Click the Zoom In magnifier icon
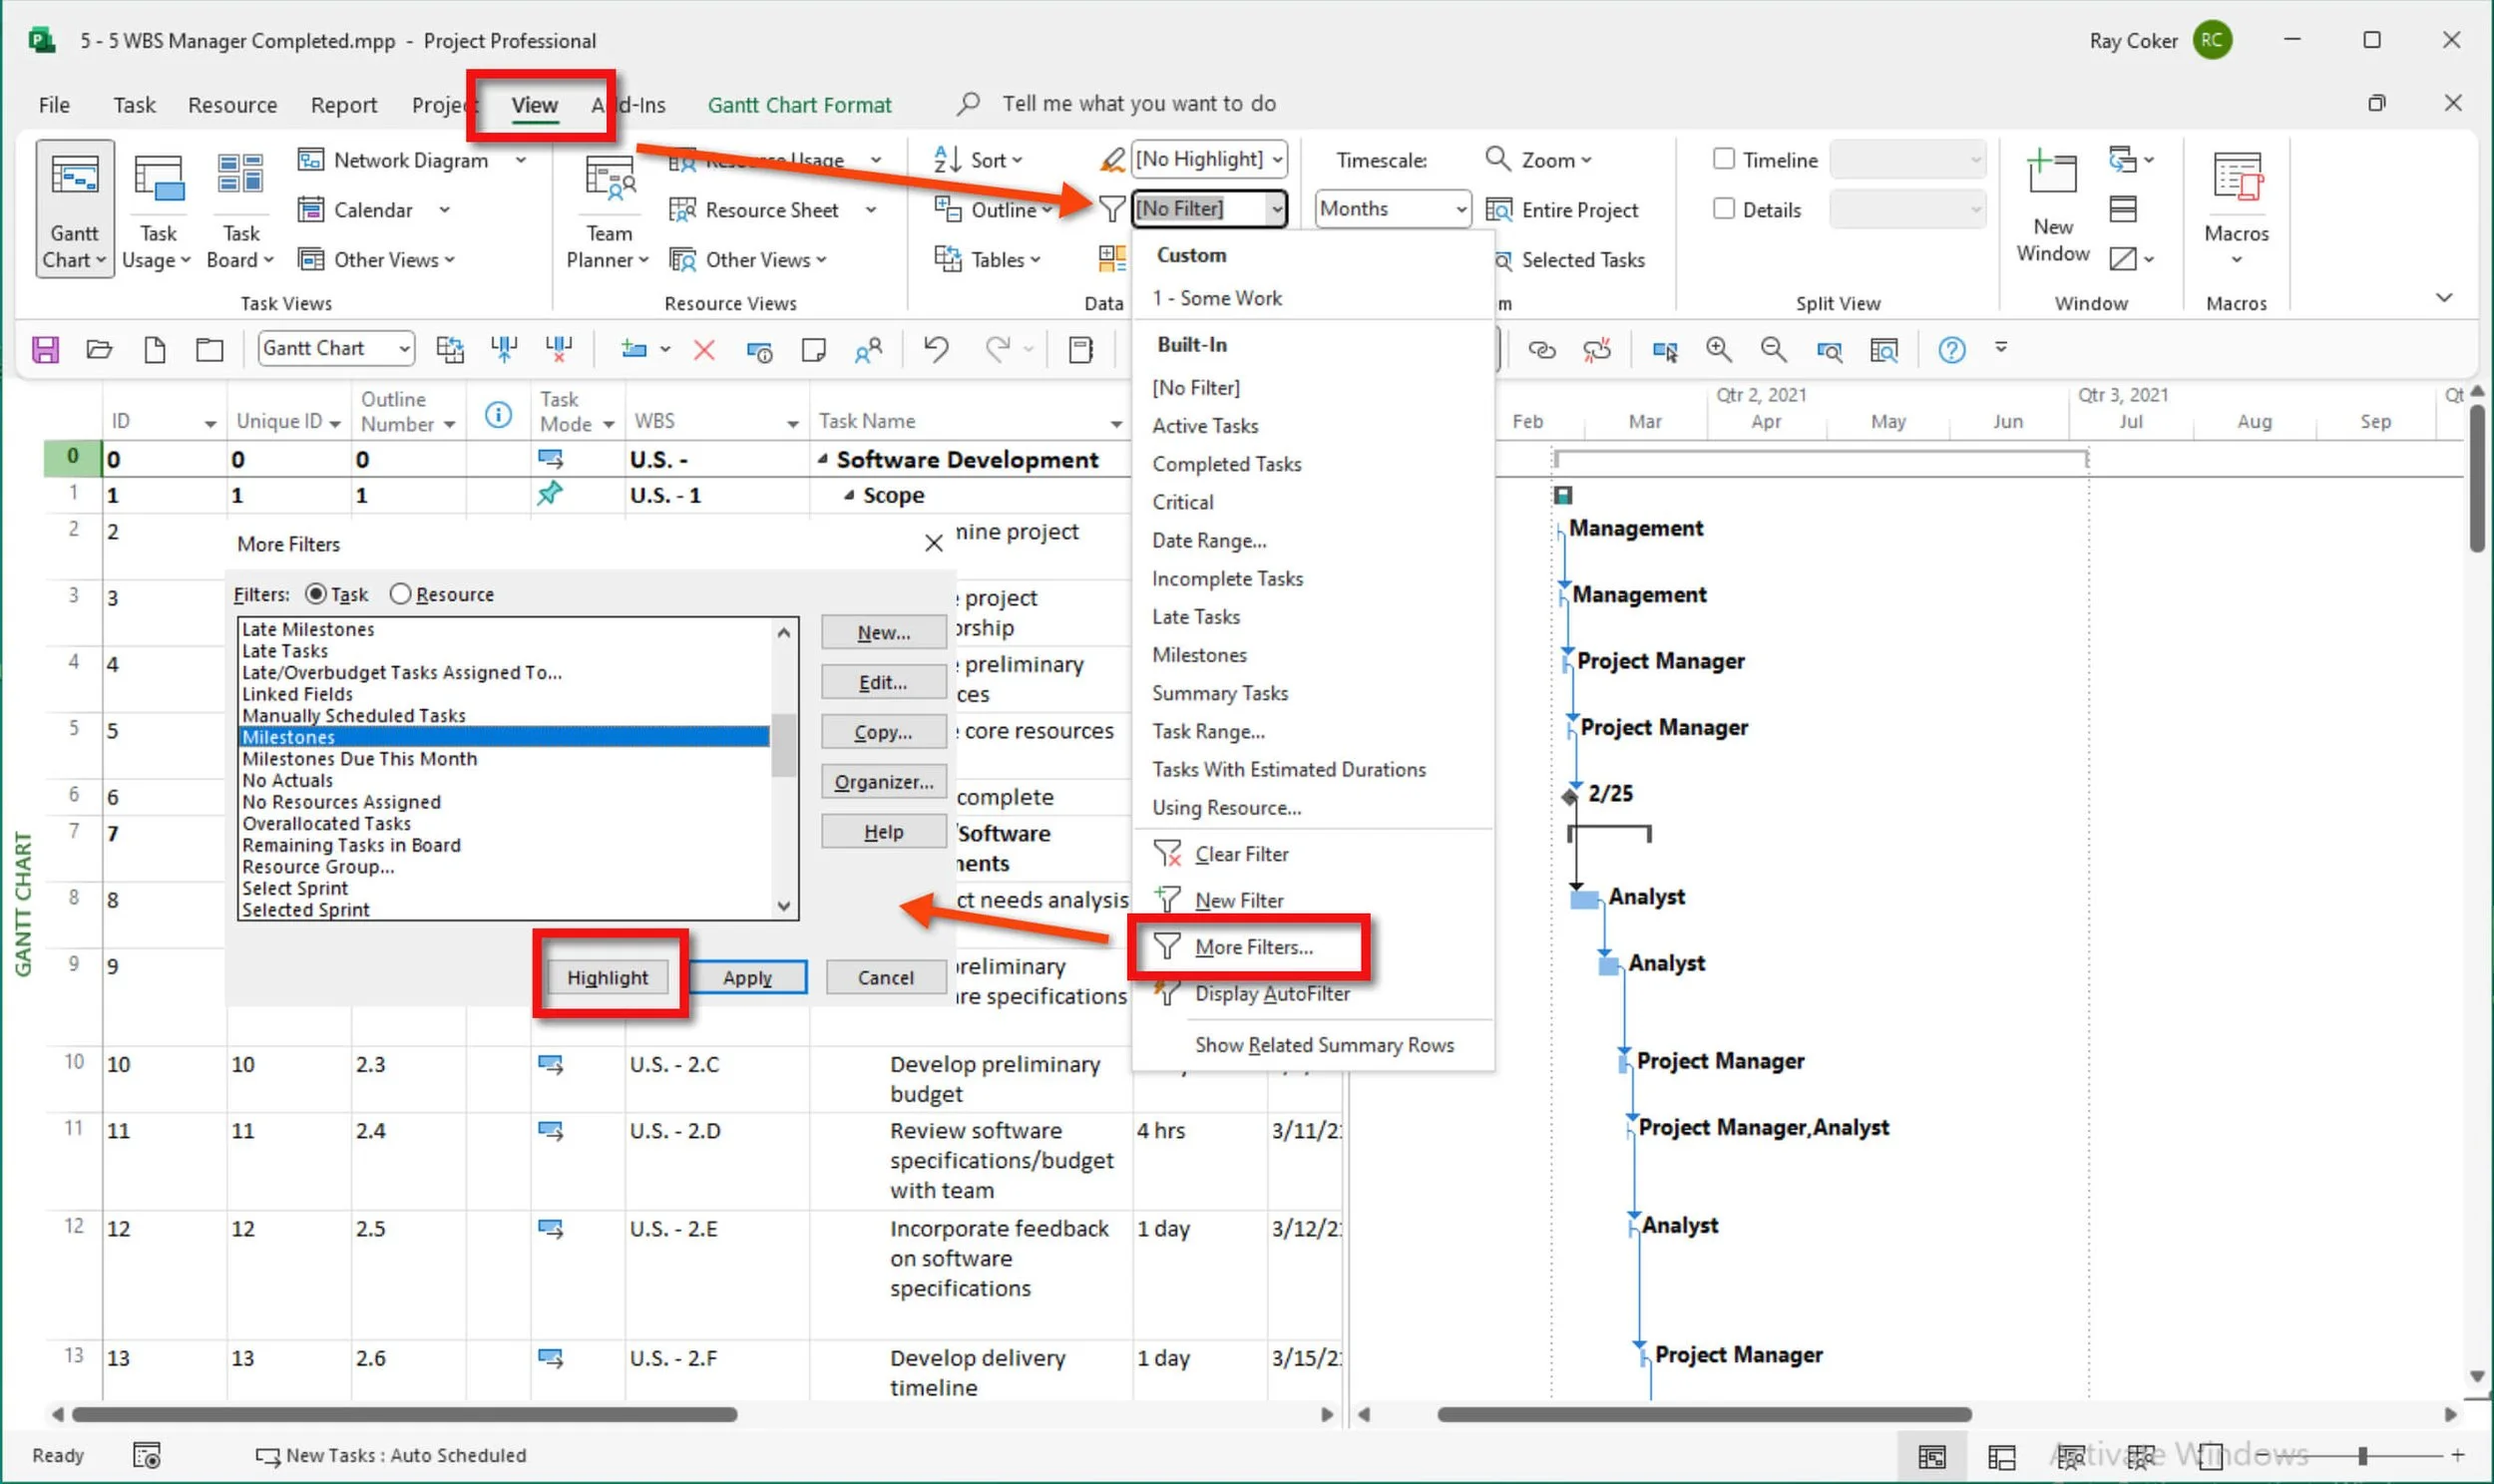Screen dimensions: 2494x1484 click(x=1718, y=349)
